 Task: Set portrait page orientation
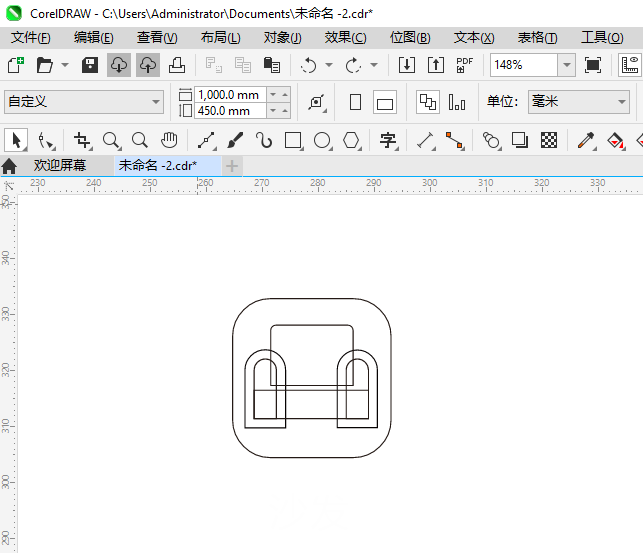[x=356, y=102]
